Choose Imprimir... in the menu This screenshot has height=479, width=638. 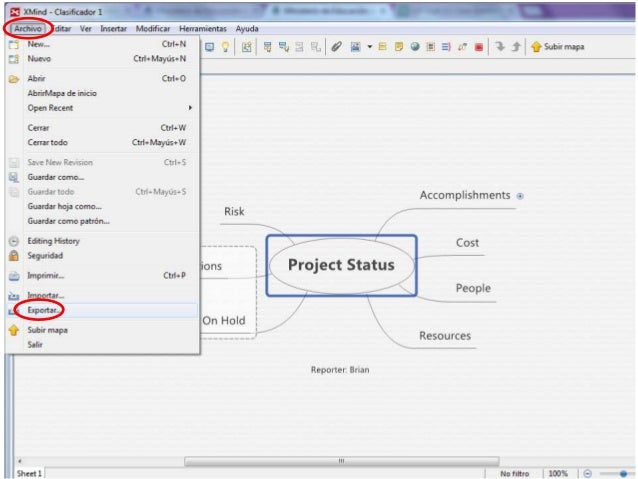point(102,276)
